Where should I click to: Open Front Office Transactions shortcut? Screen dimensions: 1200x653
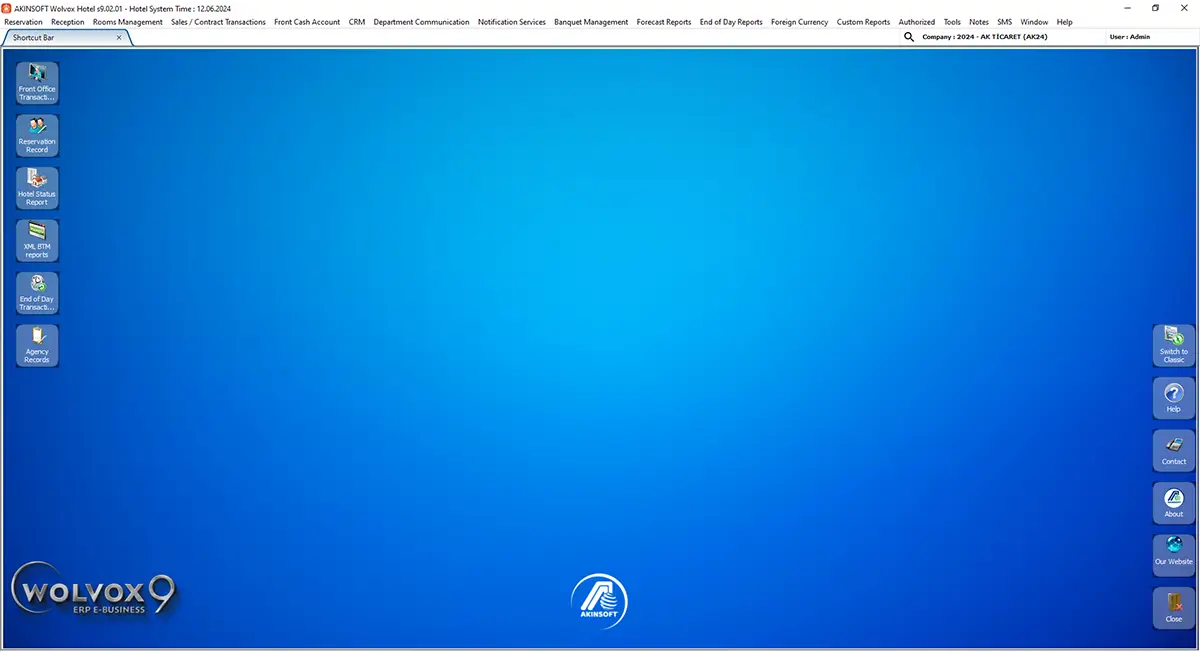37,82
